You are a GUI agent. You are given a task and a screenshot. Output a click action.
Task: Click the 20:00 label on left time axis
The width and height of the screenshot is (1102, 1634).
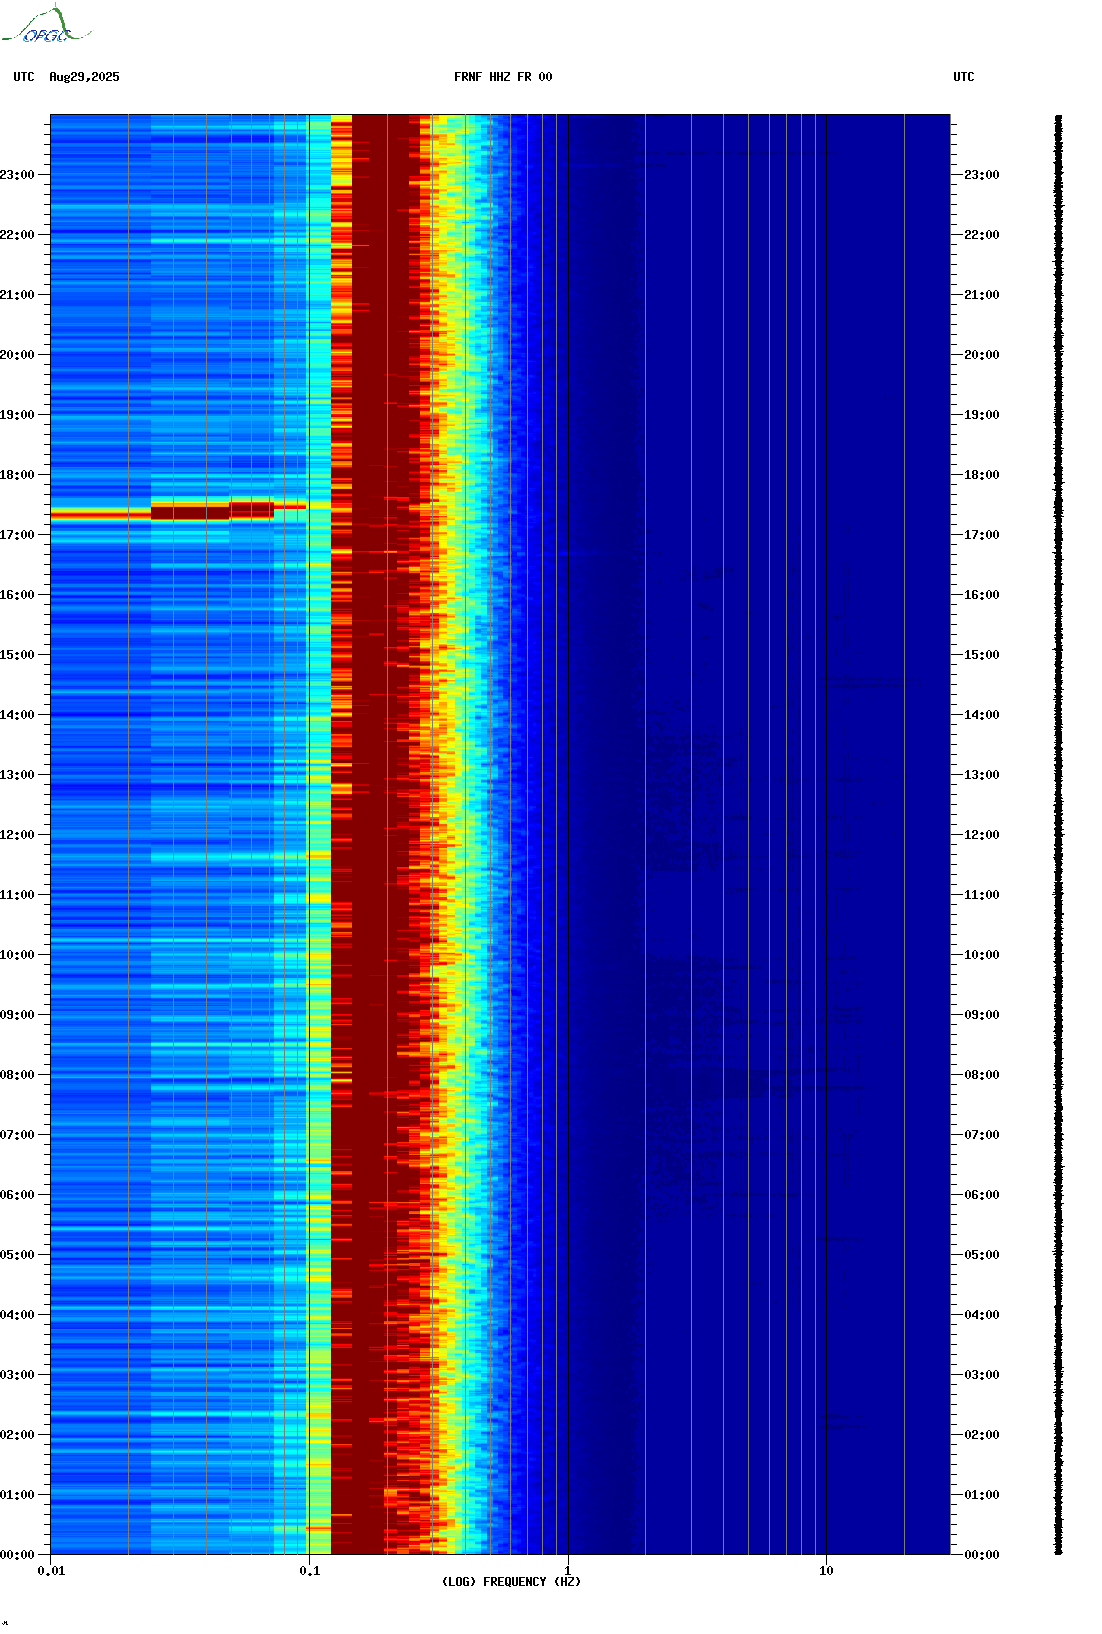point(17,355)
